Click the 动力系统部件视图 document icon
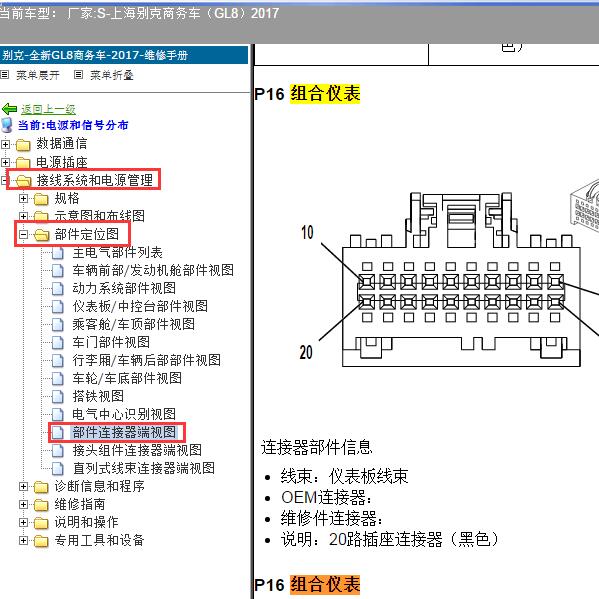The image size is (599, 599). coord(58,289)
